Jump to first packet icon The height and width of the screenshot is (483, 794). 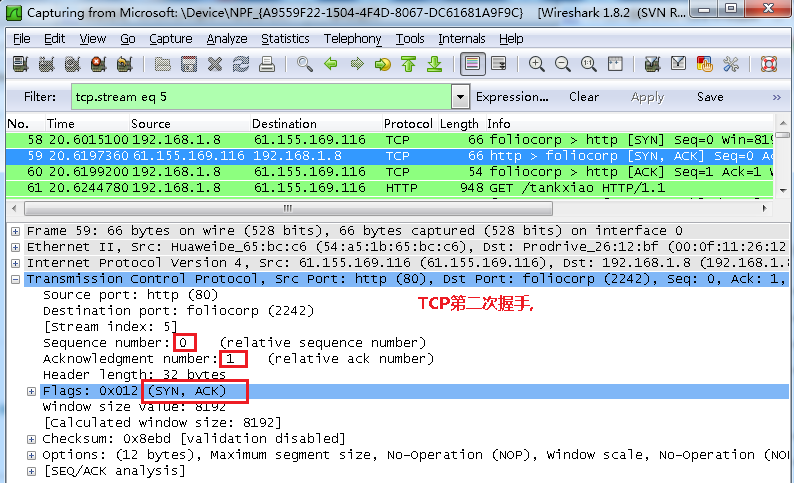pos(409,64)
